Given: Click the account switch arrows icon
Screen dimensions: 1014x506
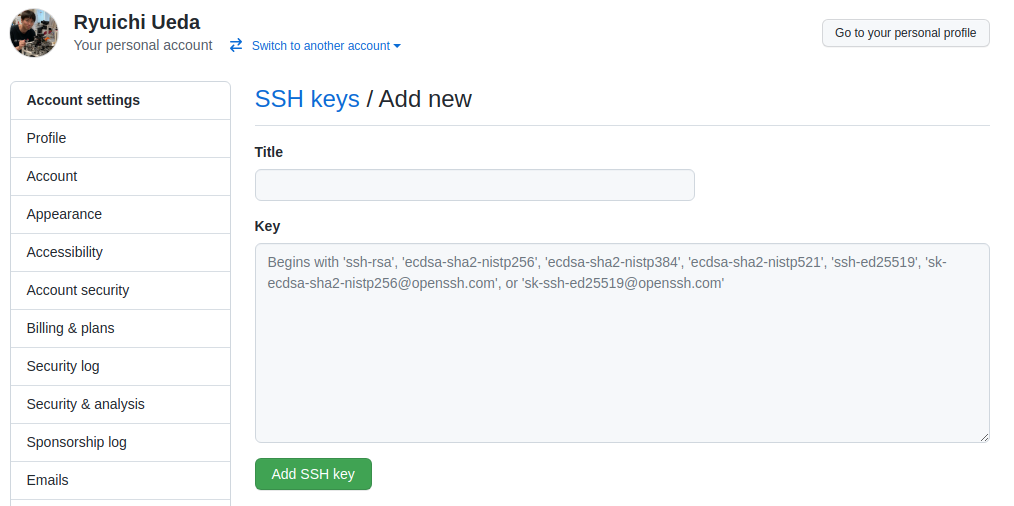Looking at the screenshot, I should tap(236, 45).
